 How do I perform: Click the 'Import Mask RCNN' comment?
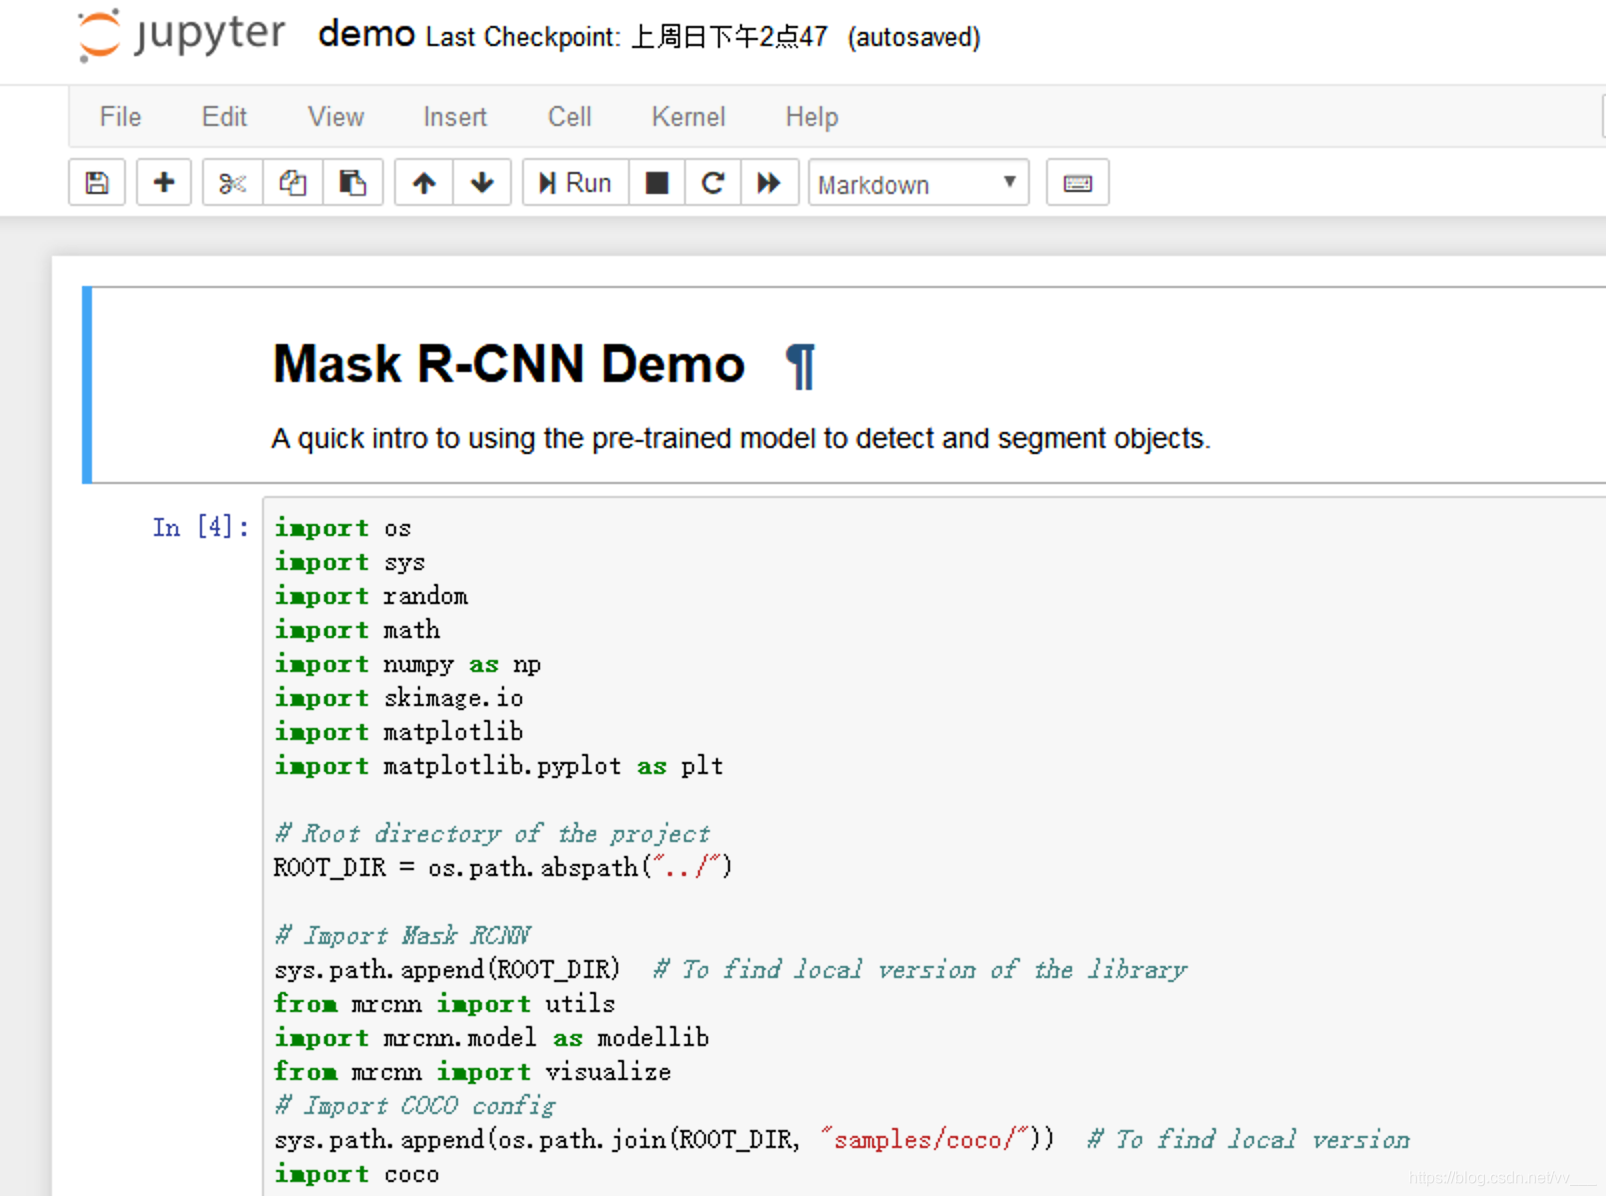402,936
